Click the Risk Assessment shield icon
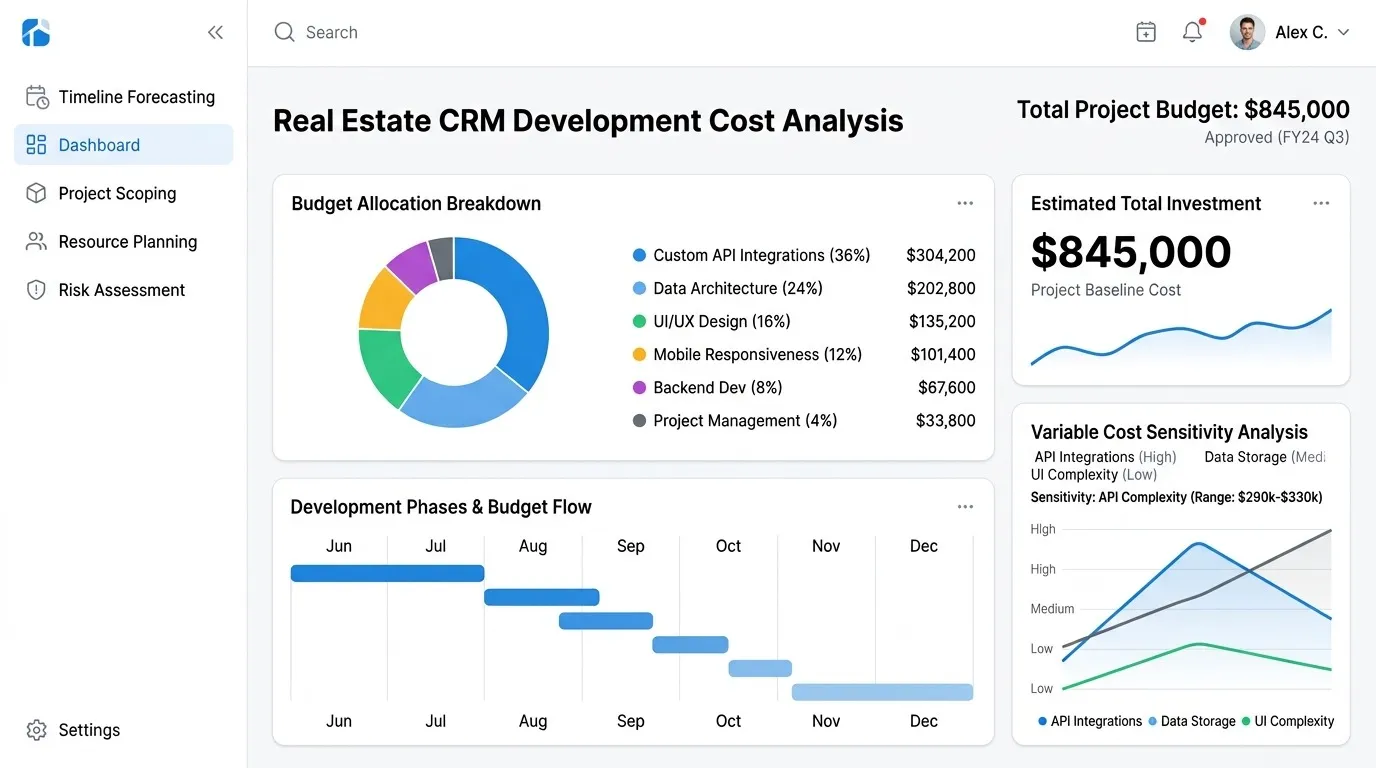The image size is (1376, 768). (x=37, y=290)
